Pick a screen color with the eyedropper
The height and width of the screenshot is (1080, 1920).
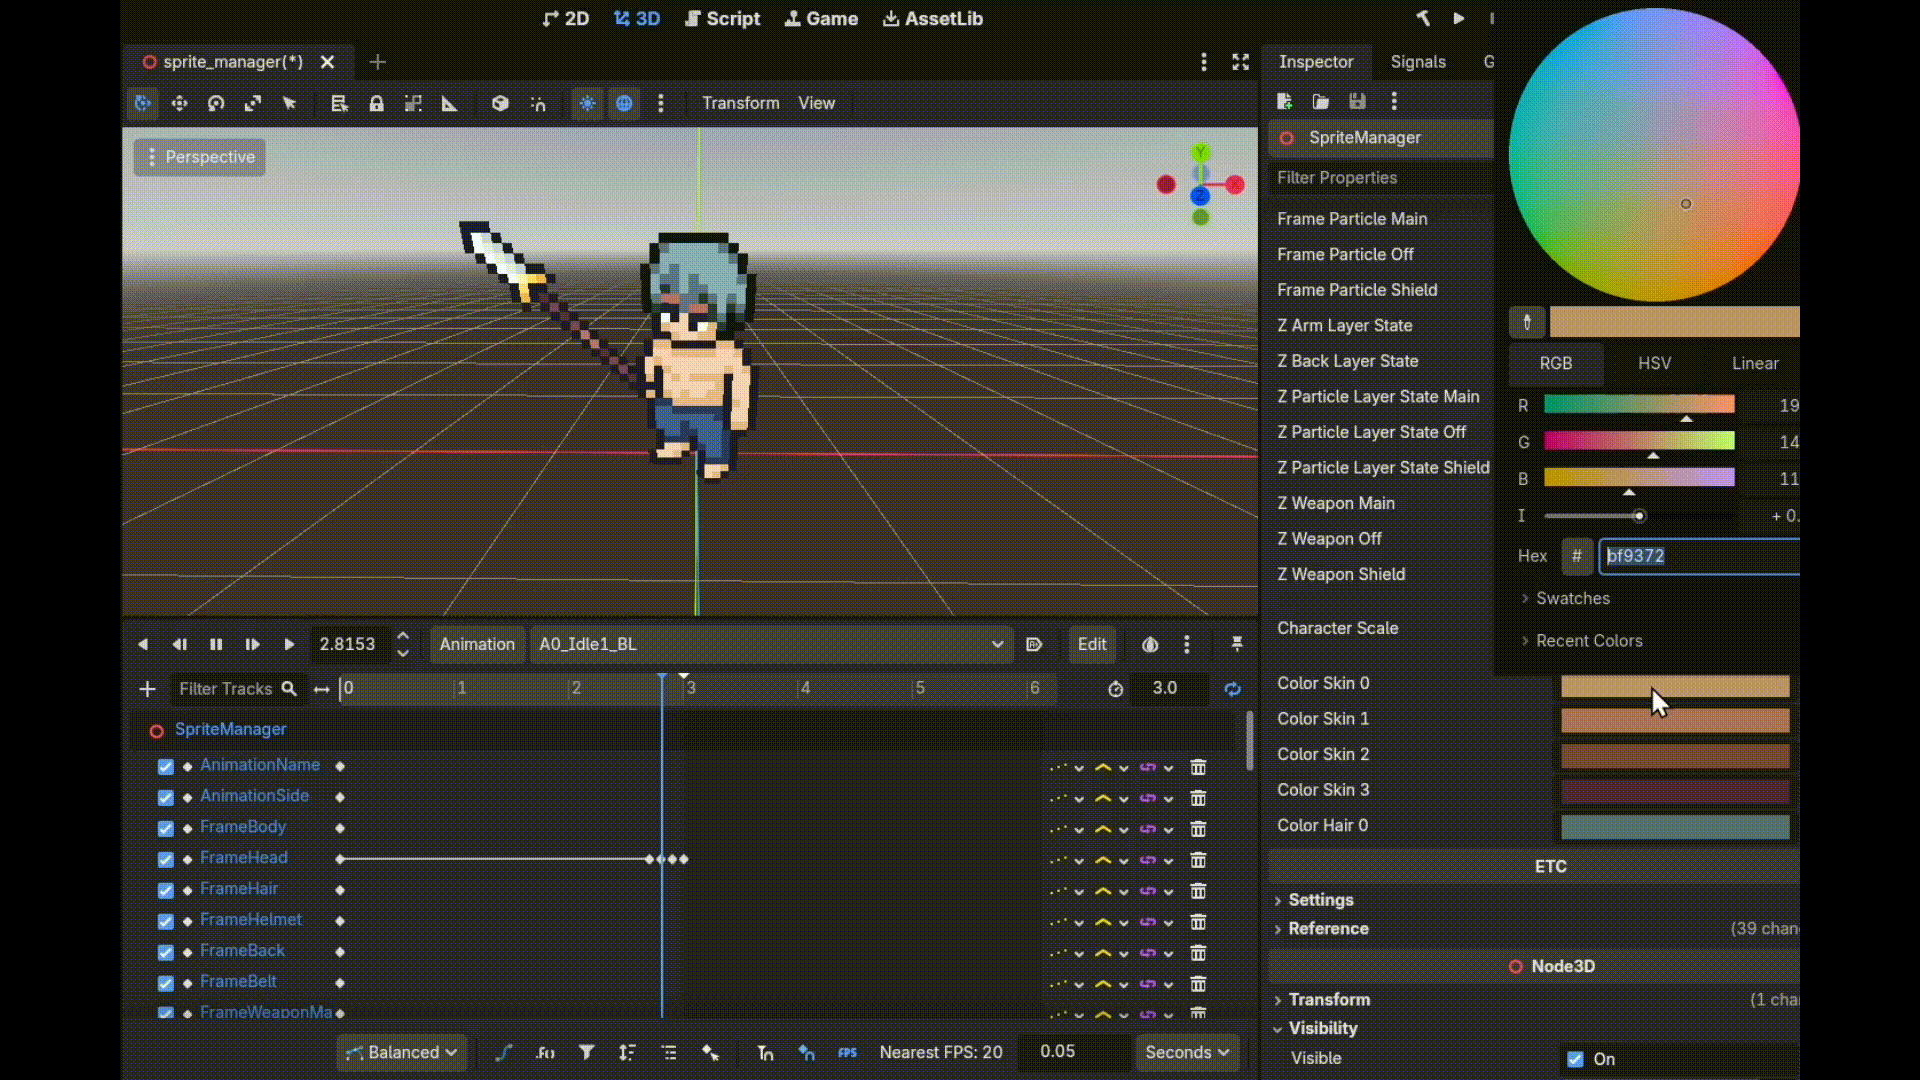point(1526,322)
